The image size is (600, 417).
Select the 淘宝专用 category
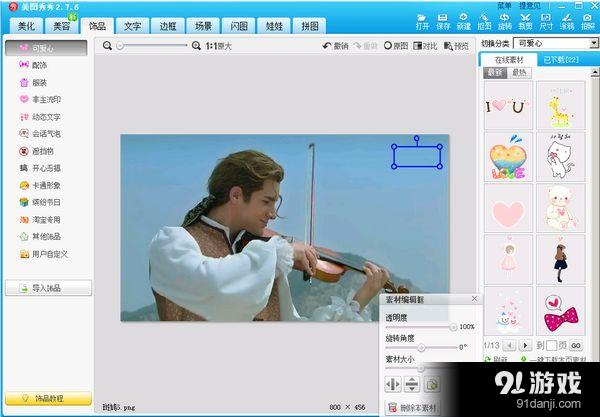pos(40,220)
